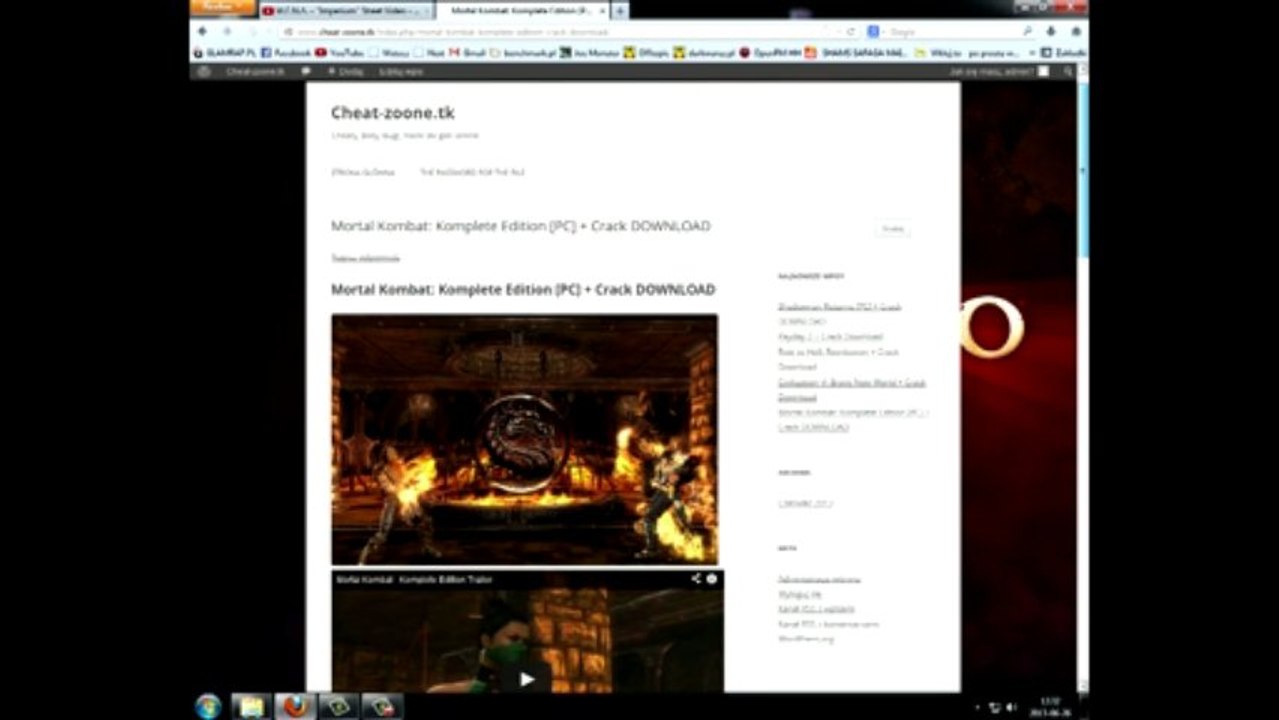The height and width of the screenshot is (720, 1279).
Task: Click the trailer video info icon
Action: click(x=712, y=579)
